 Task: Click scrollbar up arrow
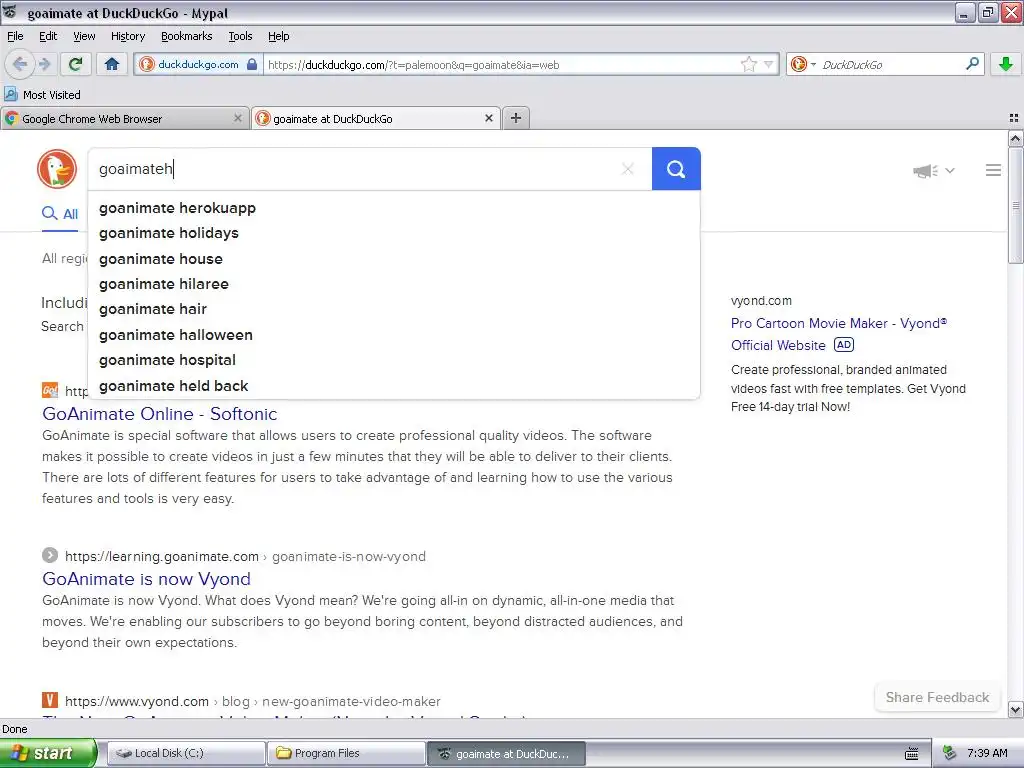1015,138
